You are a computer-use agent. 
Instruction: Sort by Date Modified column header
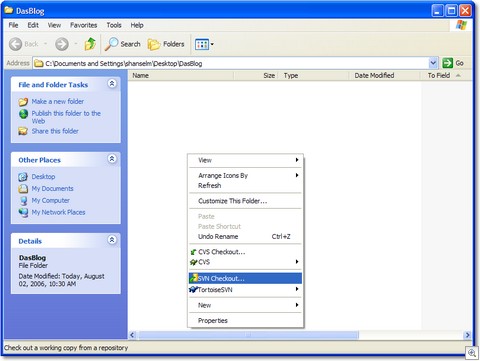coord(385,76)
